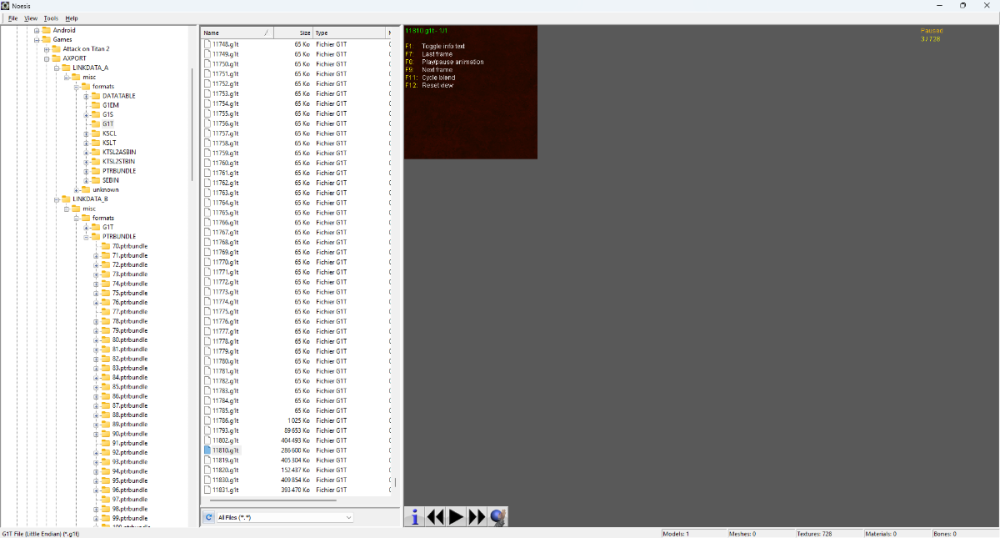The width and height of the screenshot is (1000, 538).
Task: Click the next frame fast-forward button
Action: tap(477, 516)
